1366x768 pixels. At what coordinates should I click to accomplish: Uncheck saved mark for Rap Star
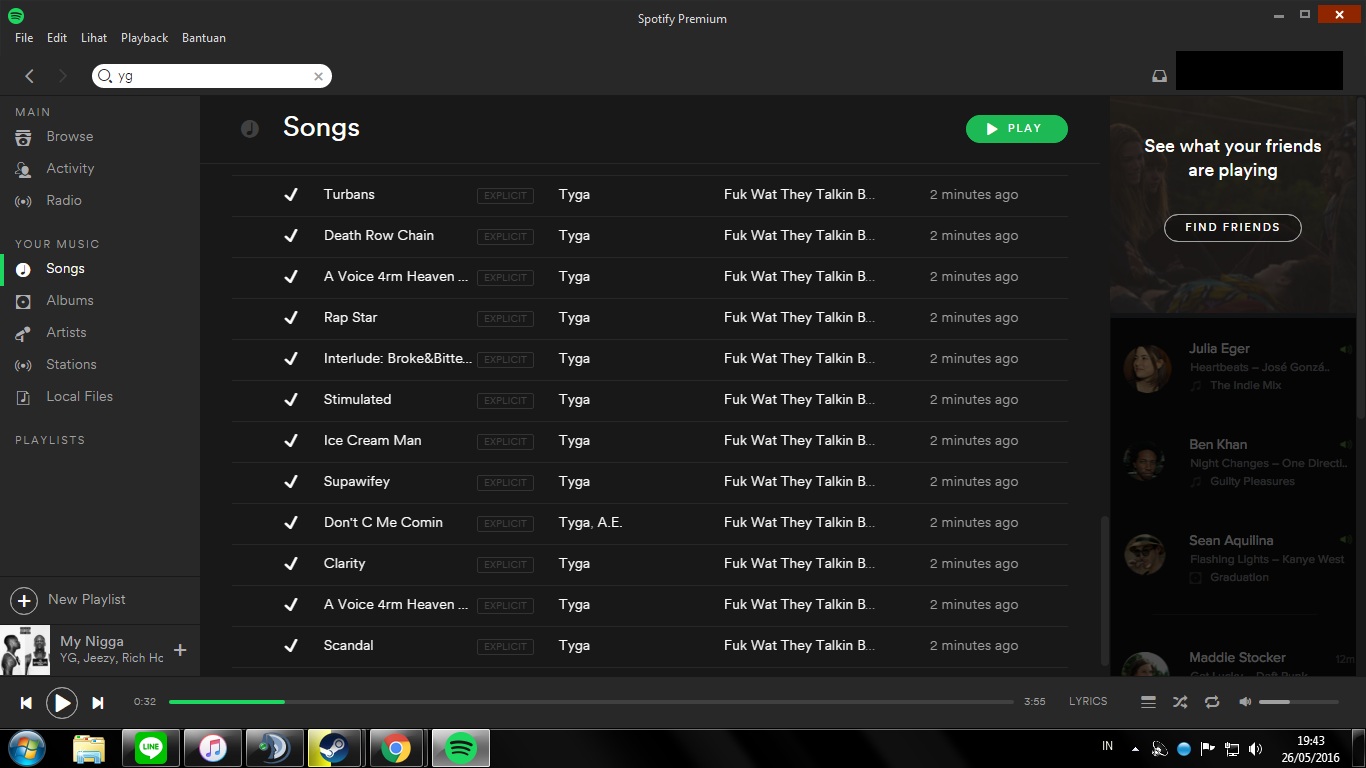coord(291,318)
